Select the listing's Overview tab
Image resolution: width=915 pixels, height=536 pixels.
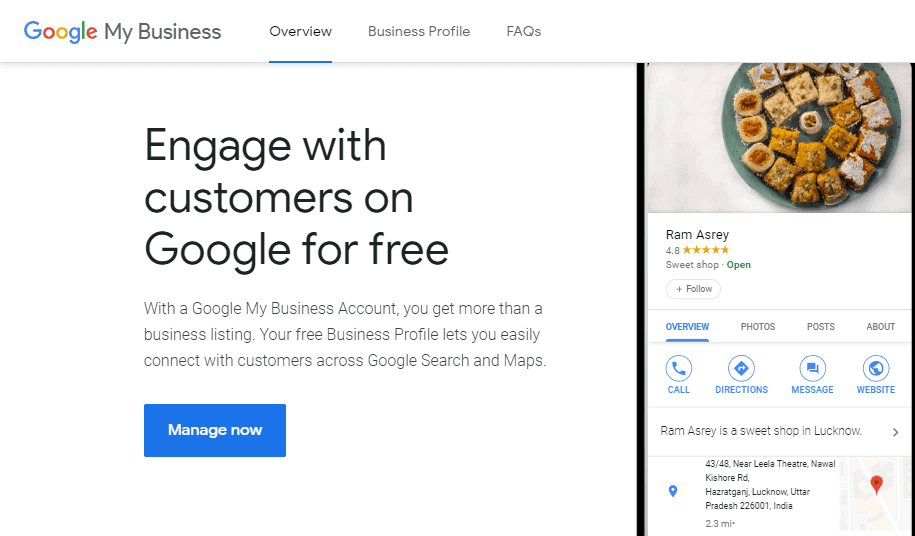687,327
